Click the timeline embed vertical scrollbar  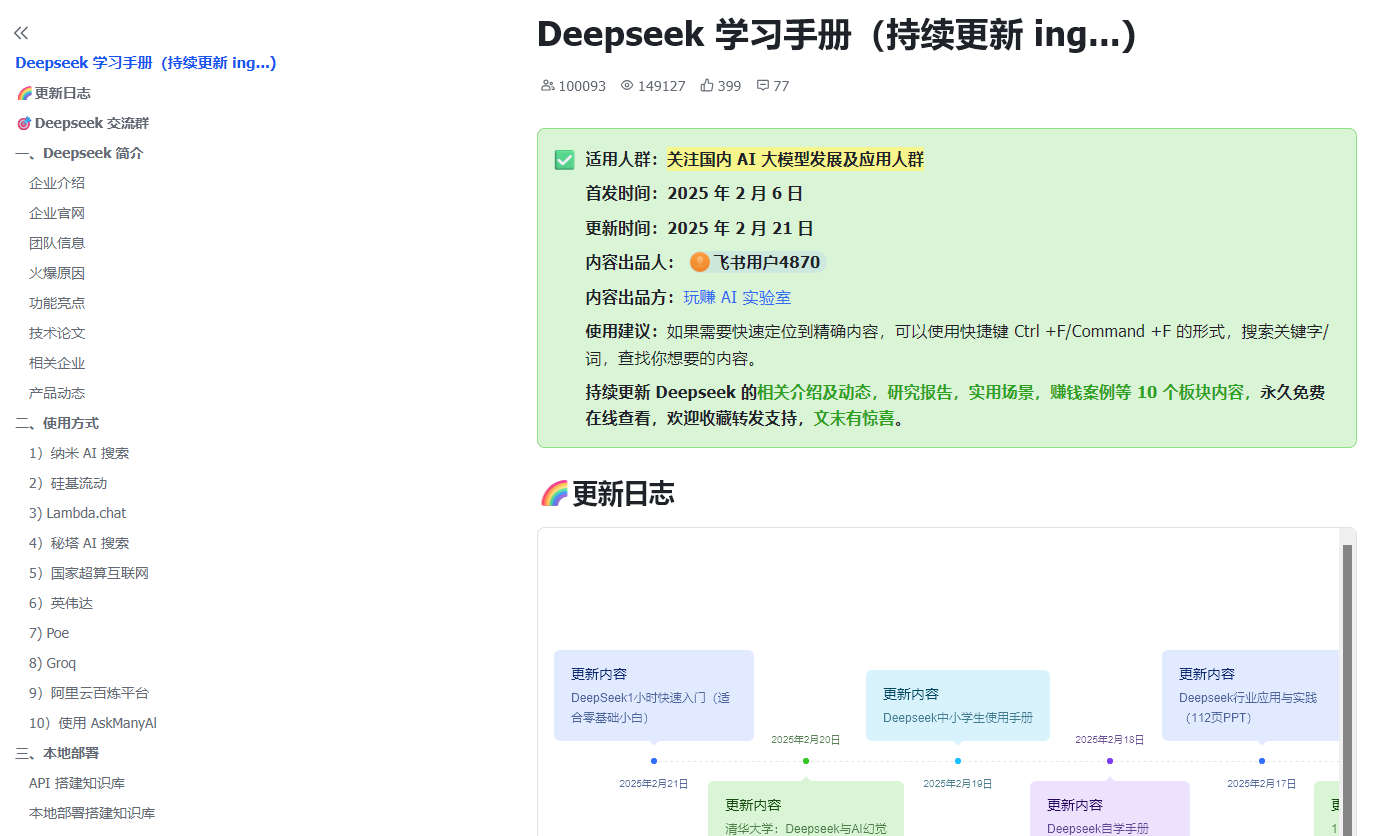tap(1347, 680)
